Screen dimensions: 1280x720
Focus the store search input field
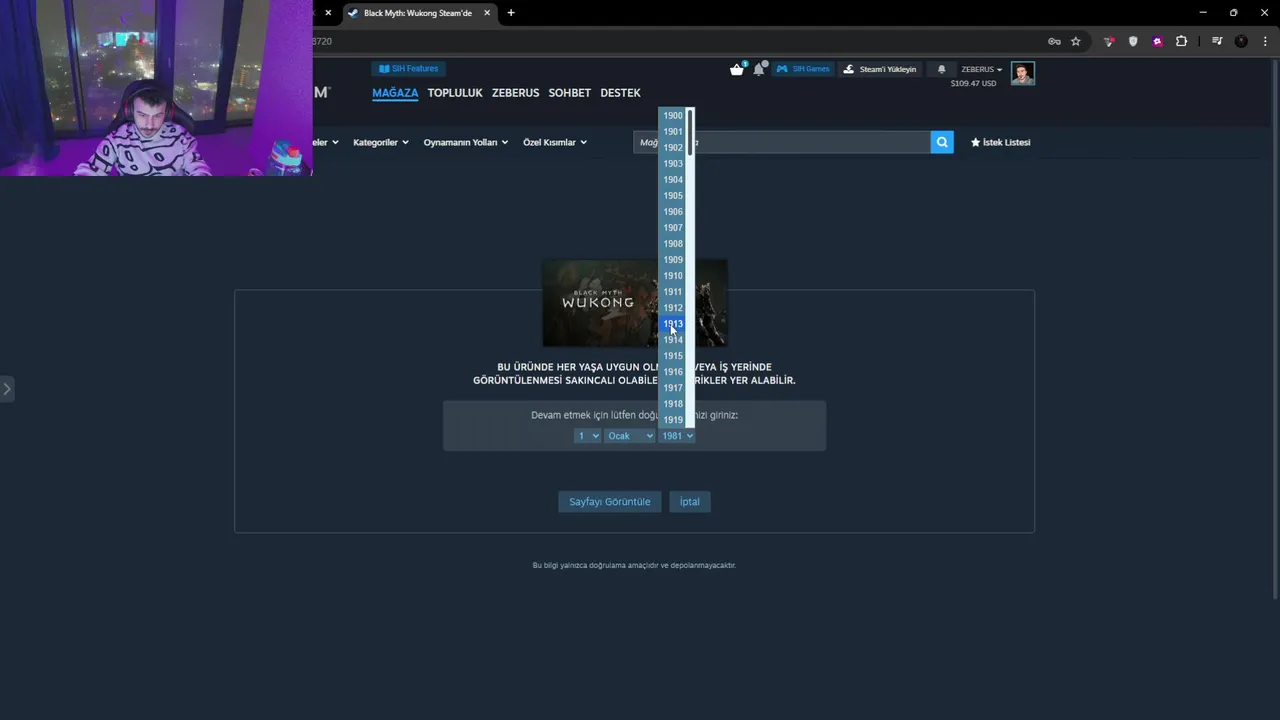tap(782, 142)
